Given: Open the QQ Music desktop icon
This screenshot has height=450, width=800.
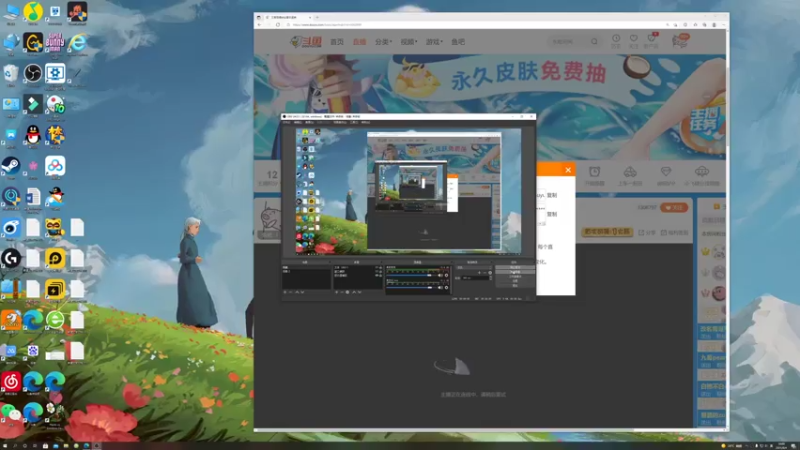Looking at the screenshot, I should (x=33, y=11).
